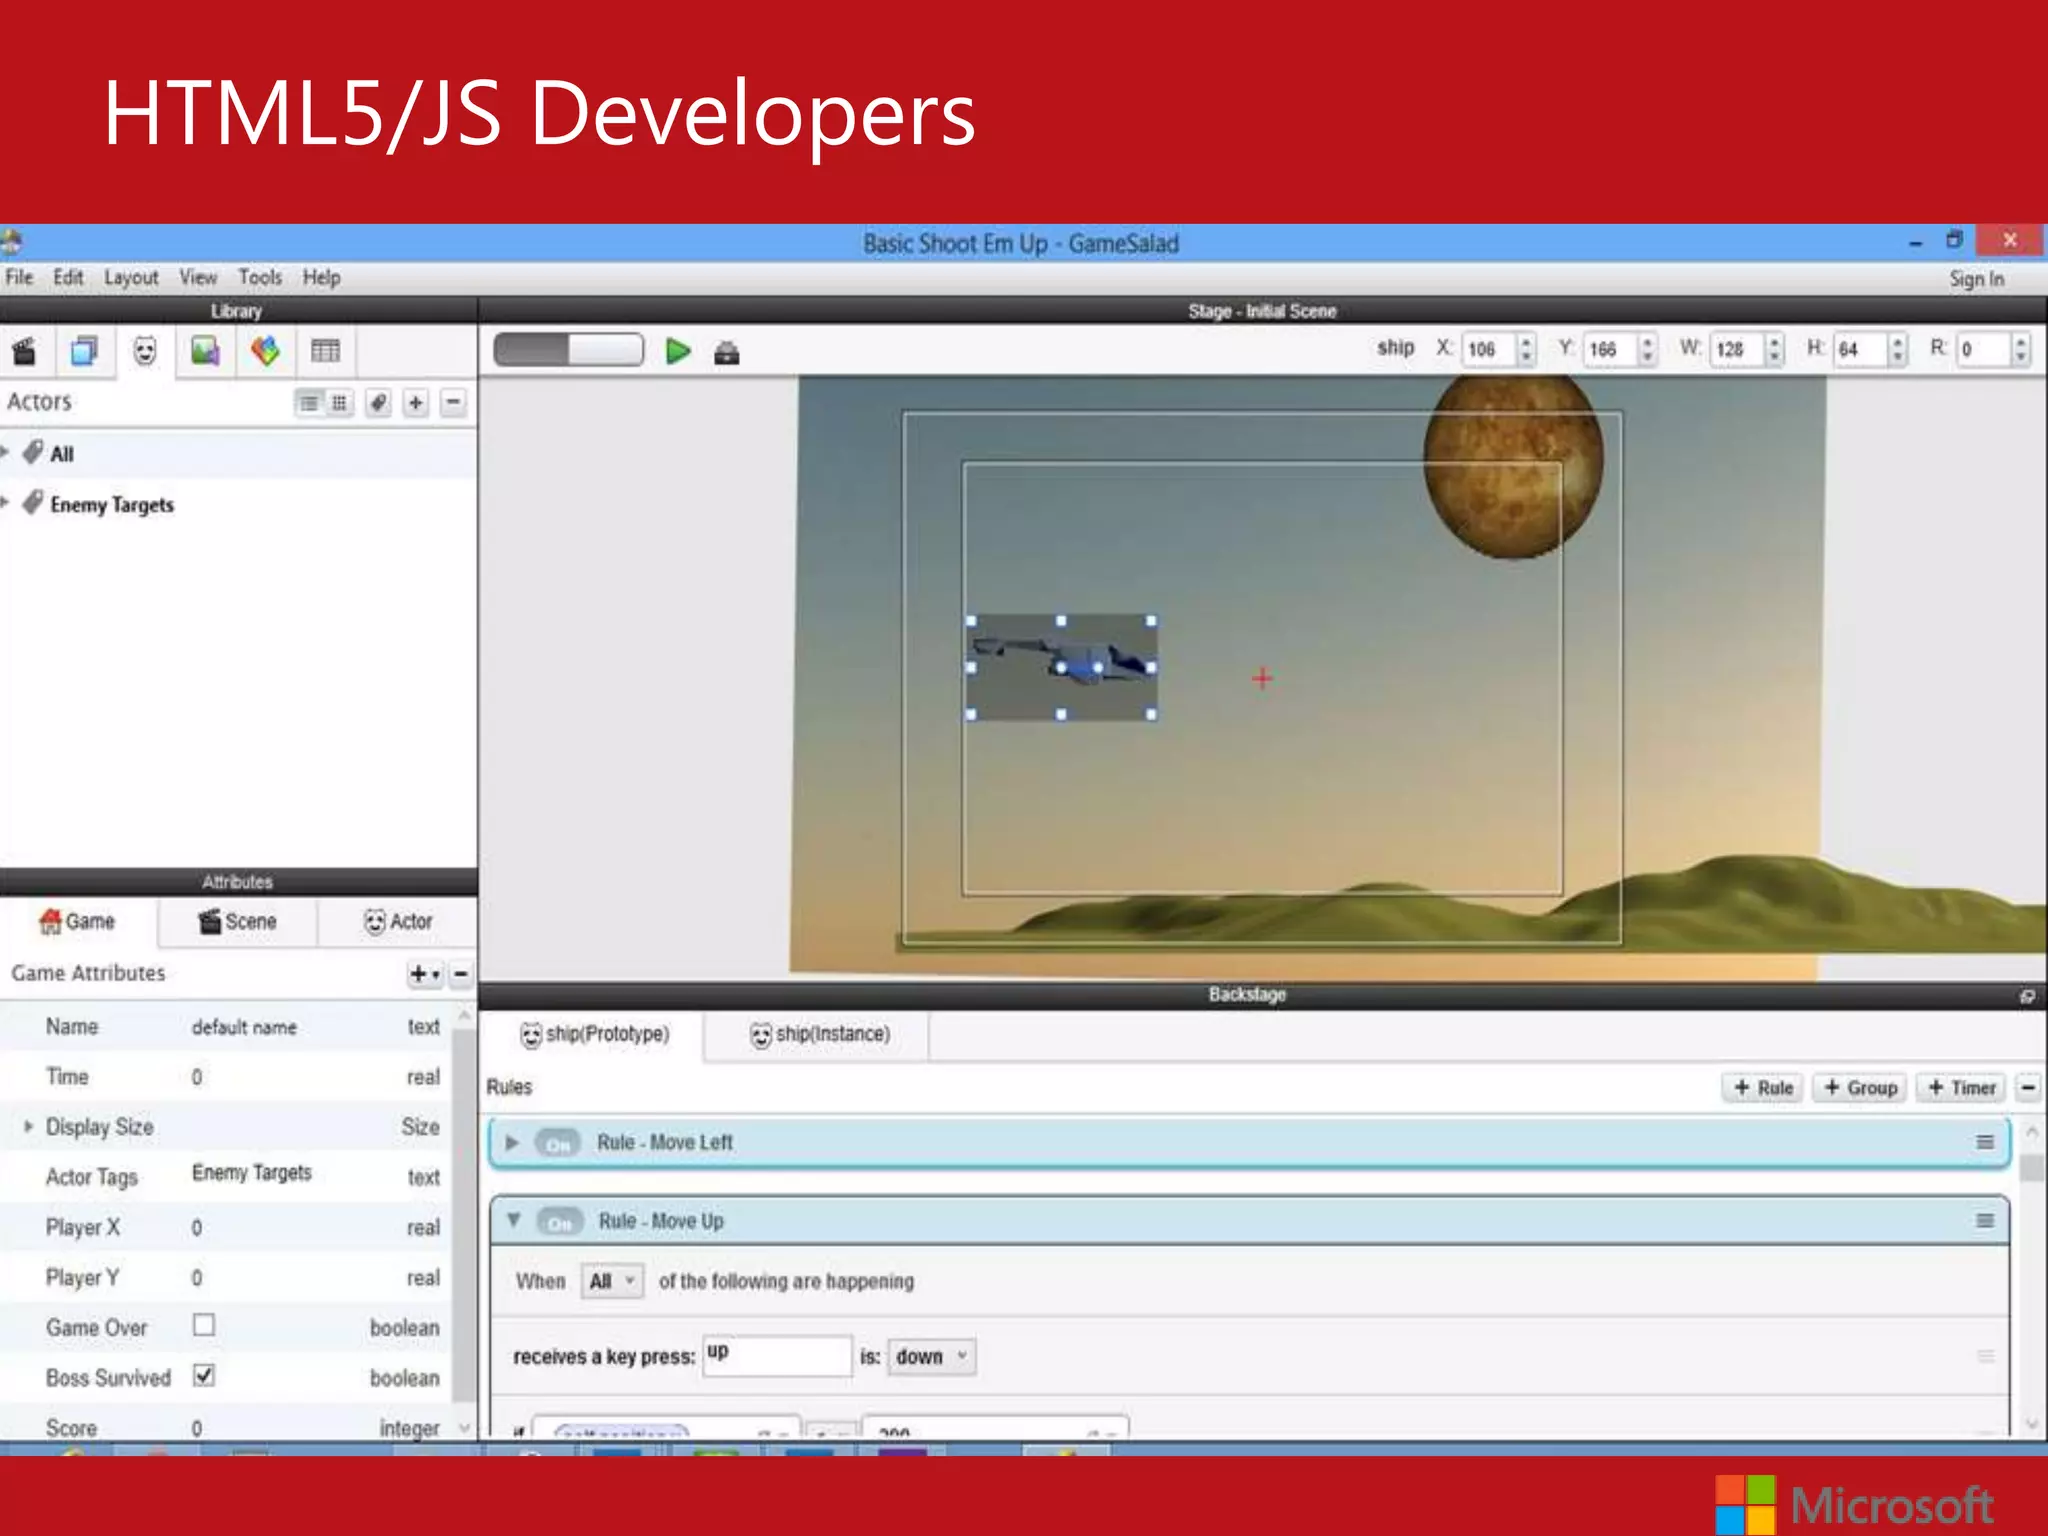Play the scene preview
2048x1536 pixels.
click(678, 351)
